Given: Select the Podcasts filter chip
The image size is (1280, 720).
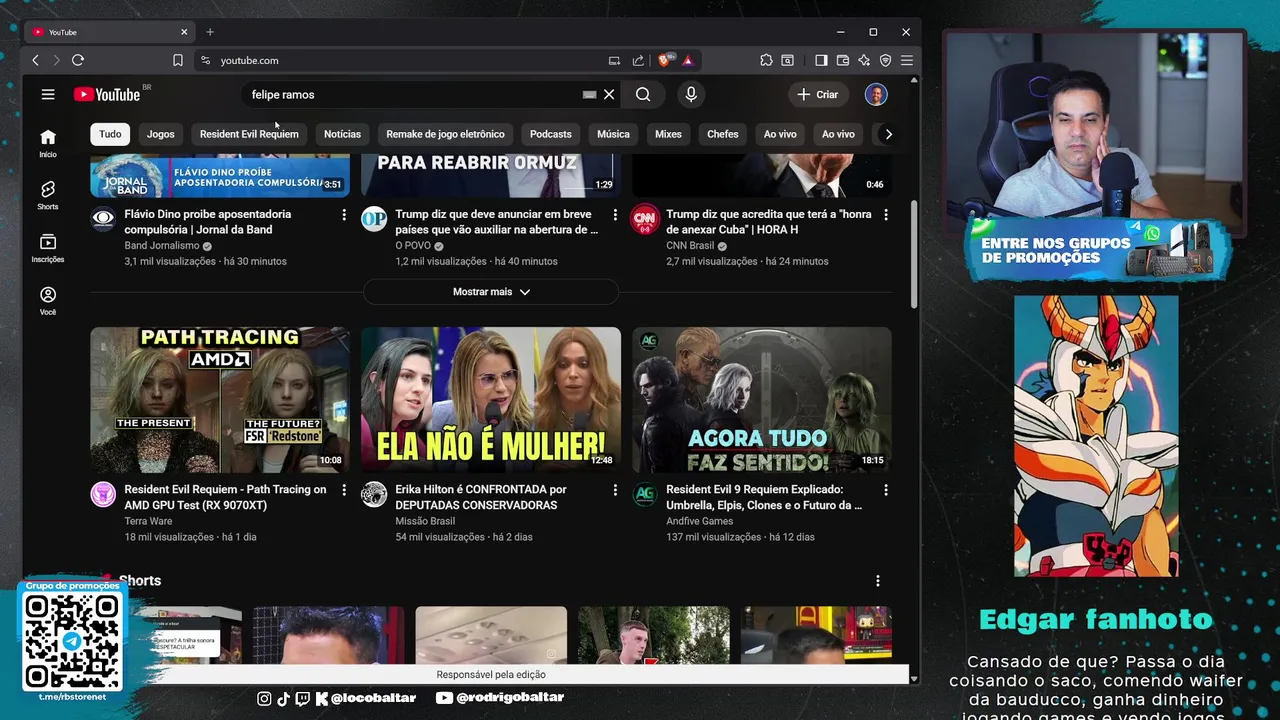Looking at the screenshot, I should click(x=551, y=134).
